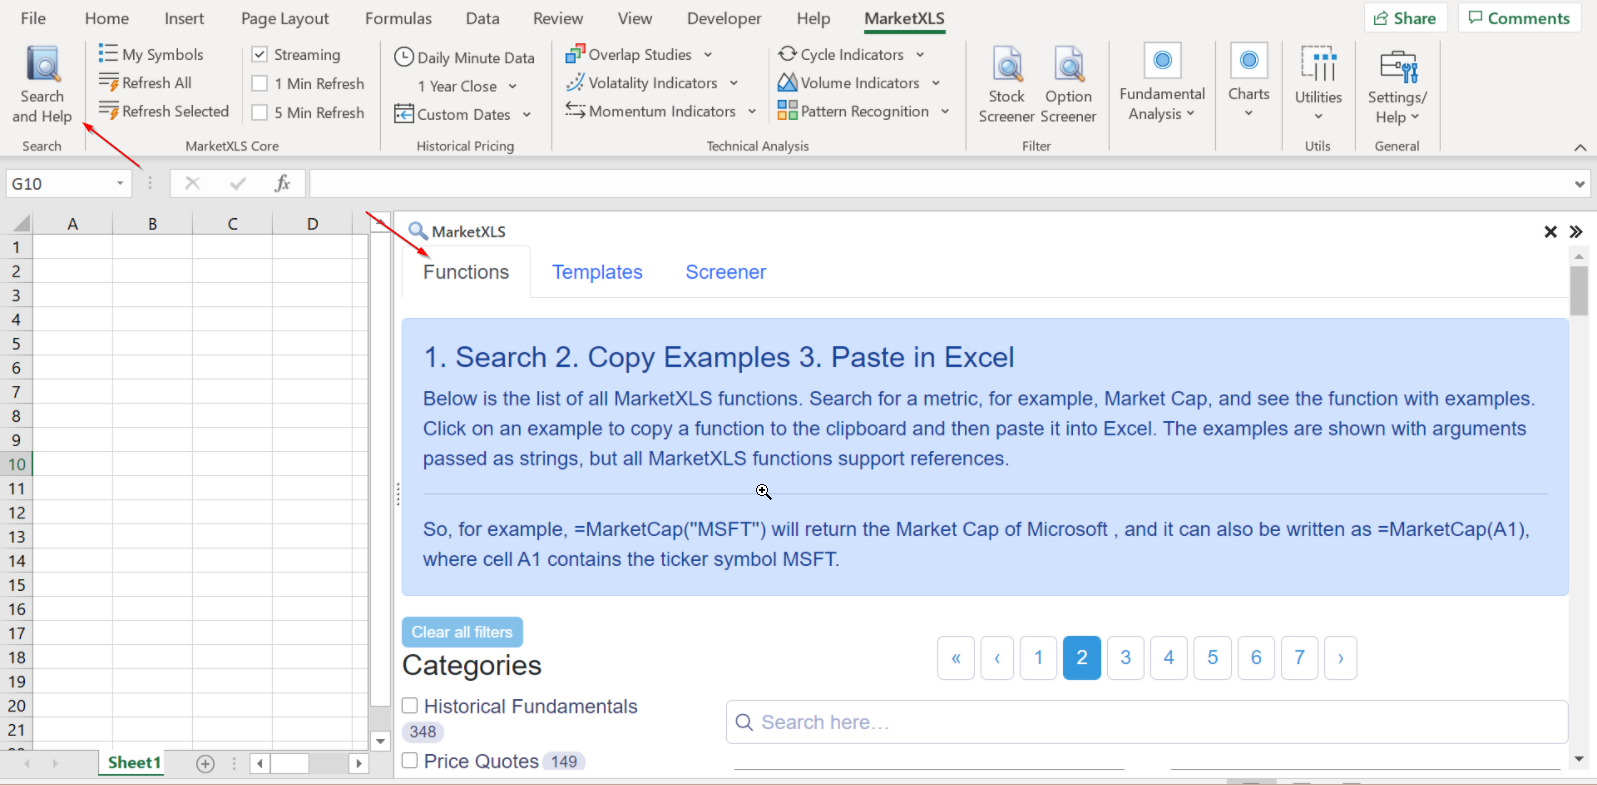Go to the next page of results
The height and width of the screenshot is (786, 1597).
pos(1340,658)
